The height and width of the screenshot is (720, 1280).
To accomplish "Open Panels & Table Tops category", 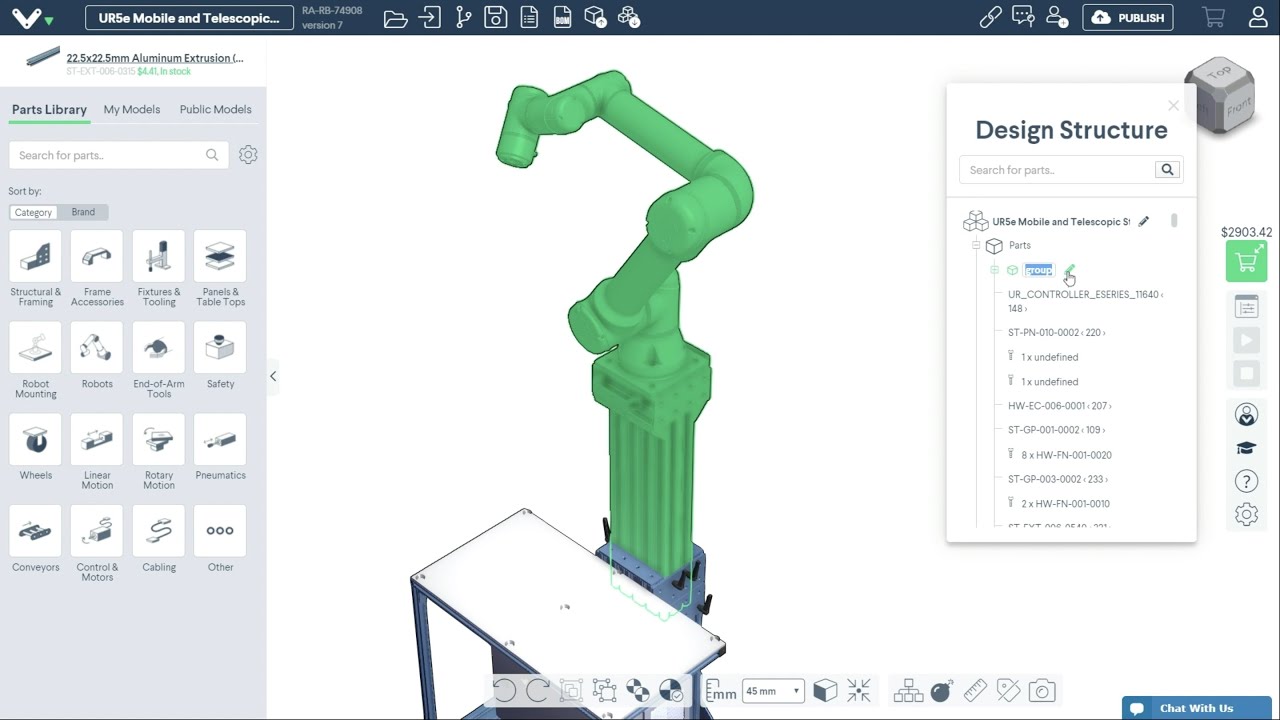I will click(x=220, y=268).
